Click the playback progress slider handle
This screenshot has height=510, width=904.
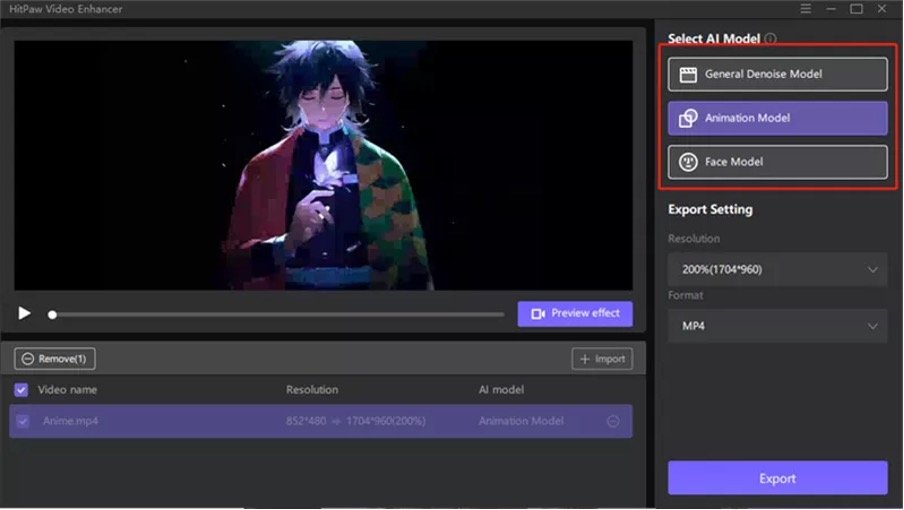click(x=52, y=315)
